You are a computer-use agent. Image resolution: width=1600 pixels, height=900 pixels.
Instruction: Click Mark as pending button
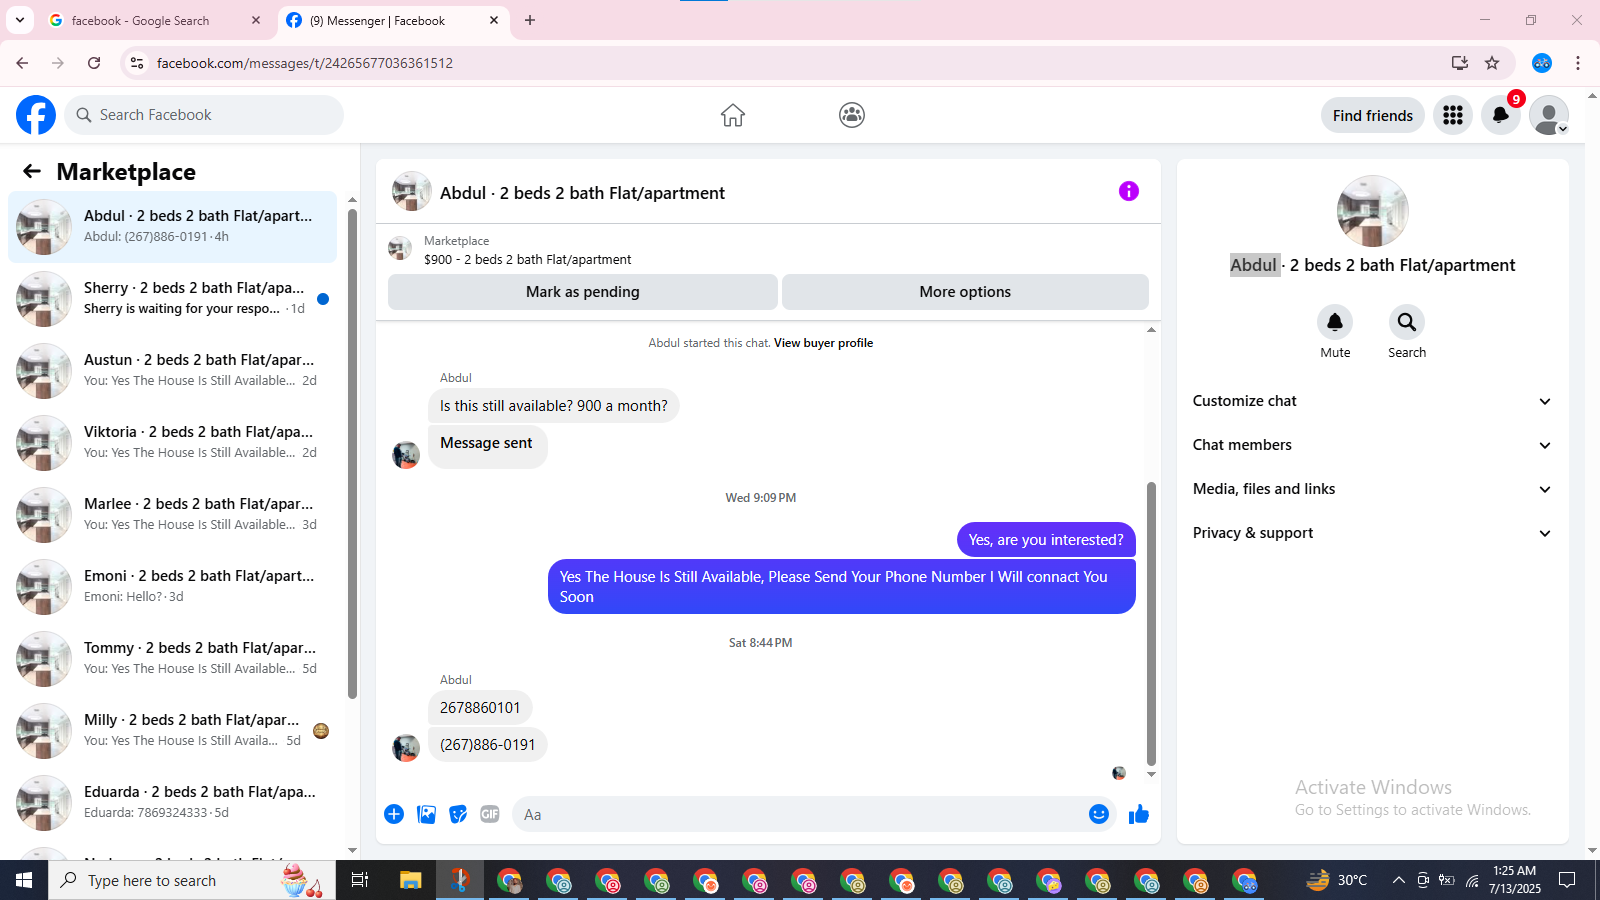[x=583, y=292]
